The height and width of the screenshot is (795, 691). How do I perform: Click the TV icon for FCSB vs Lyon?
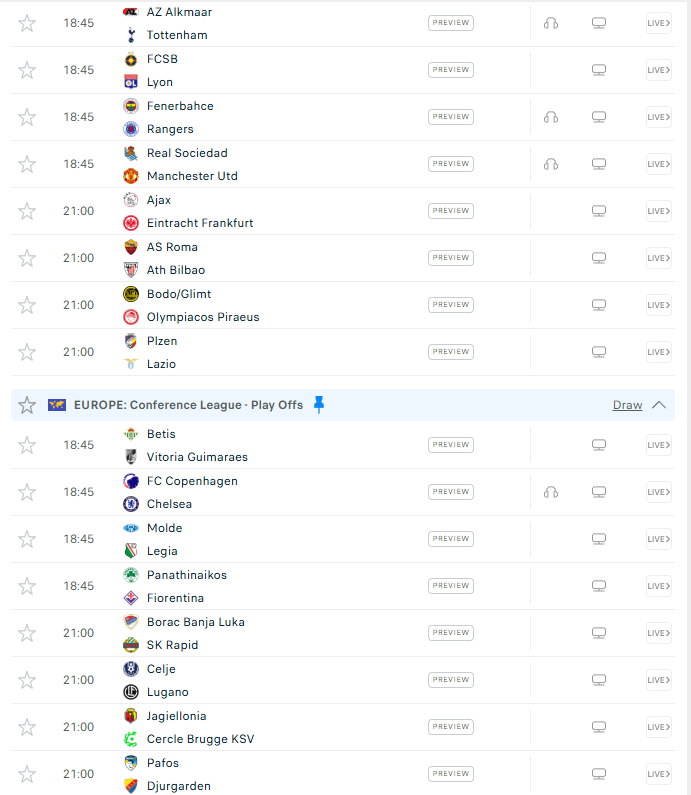tap(599, 70)
